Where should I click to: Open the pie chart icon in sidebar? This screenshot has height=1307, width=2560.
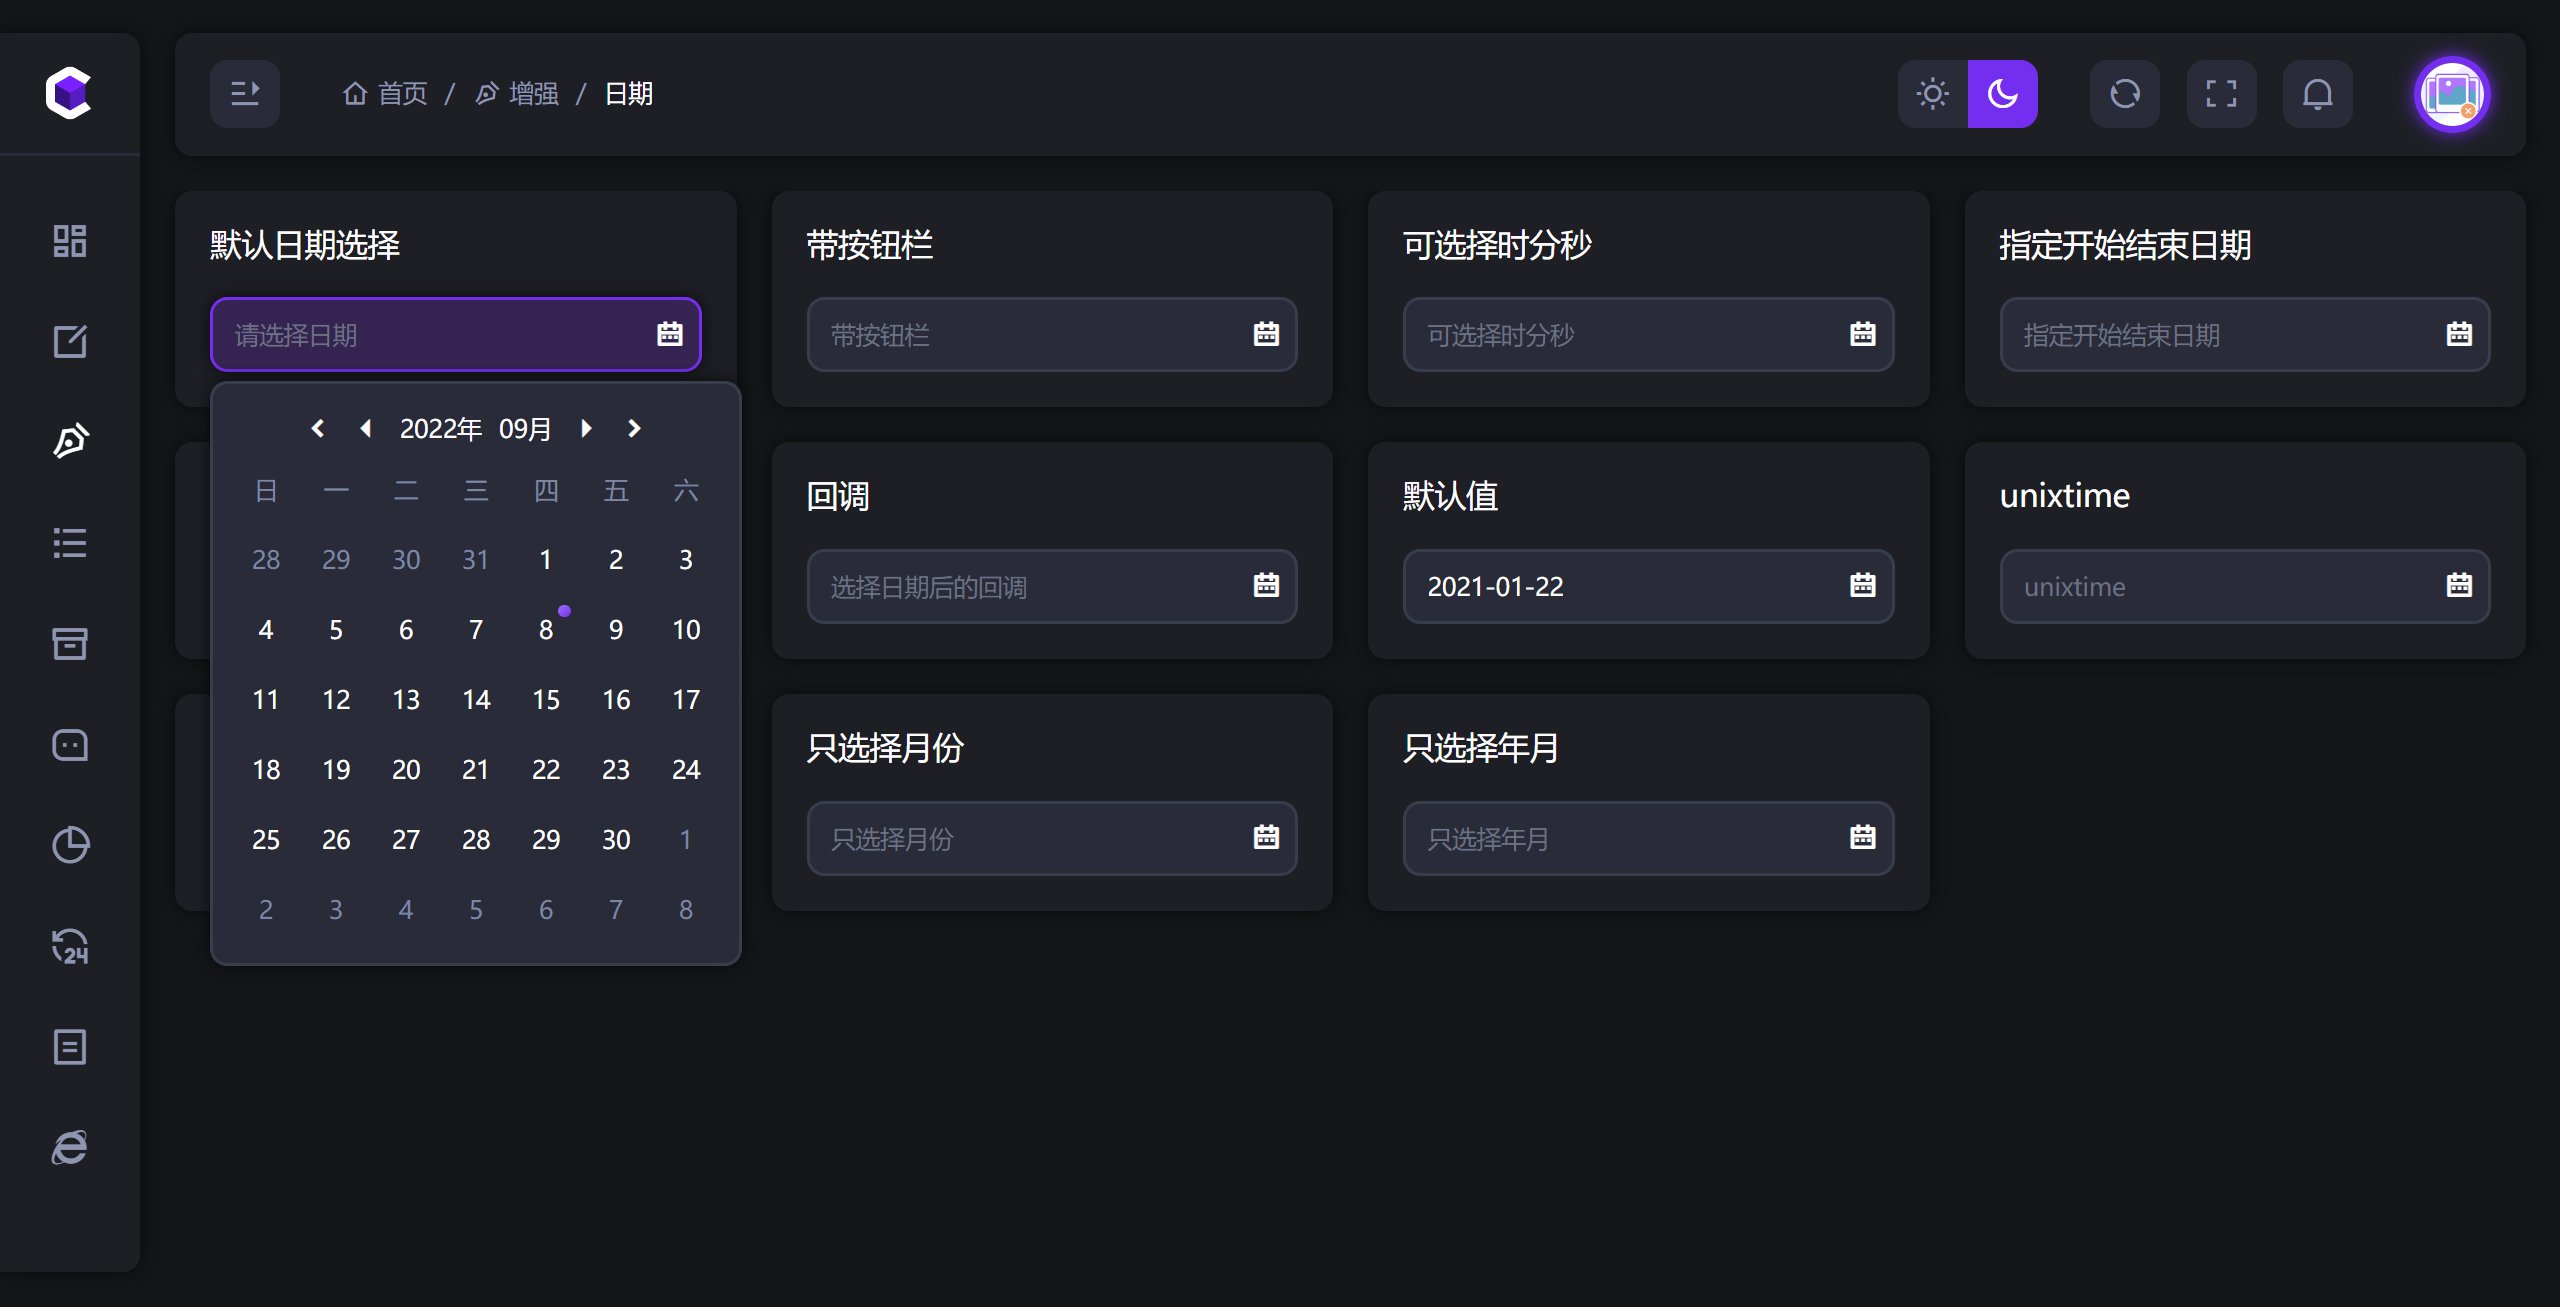point(69,845)
